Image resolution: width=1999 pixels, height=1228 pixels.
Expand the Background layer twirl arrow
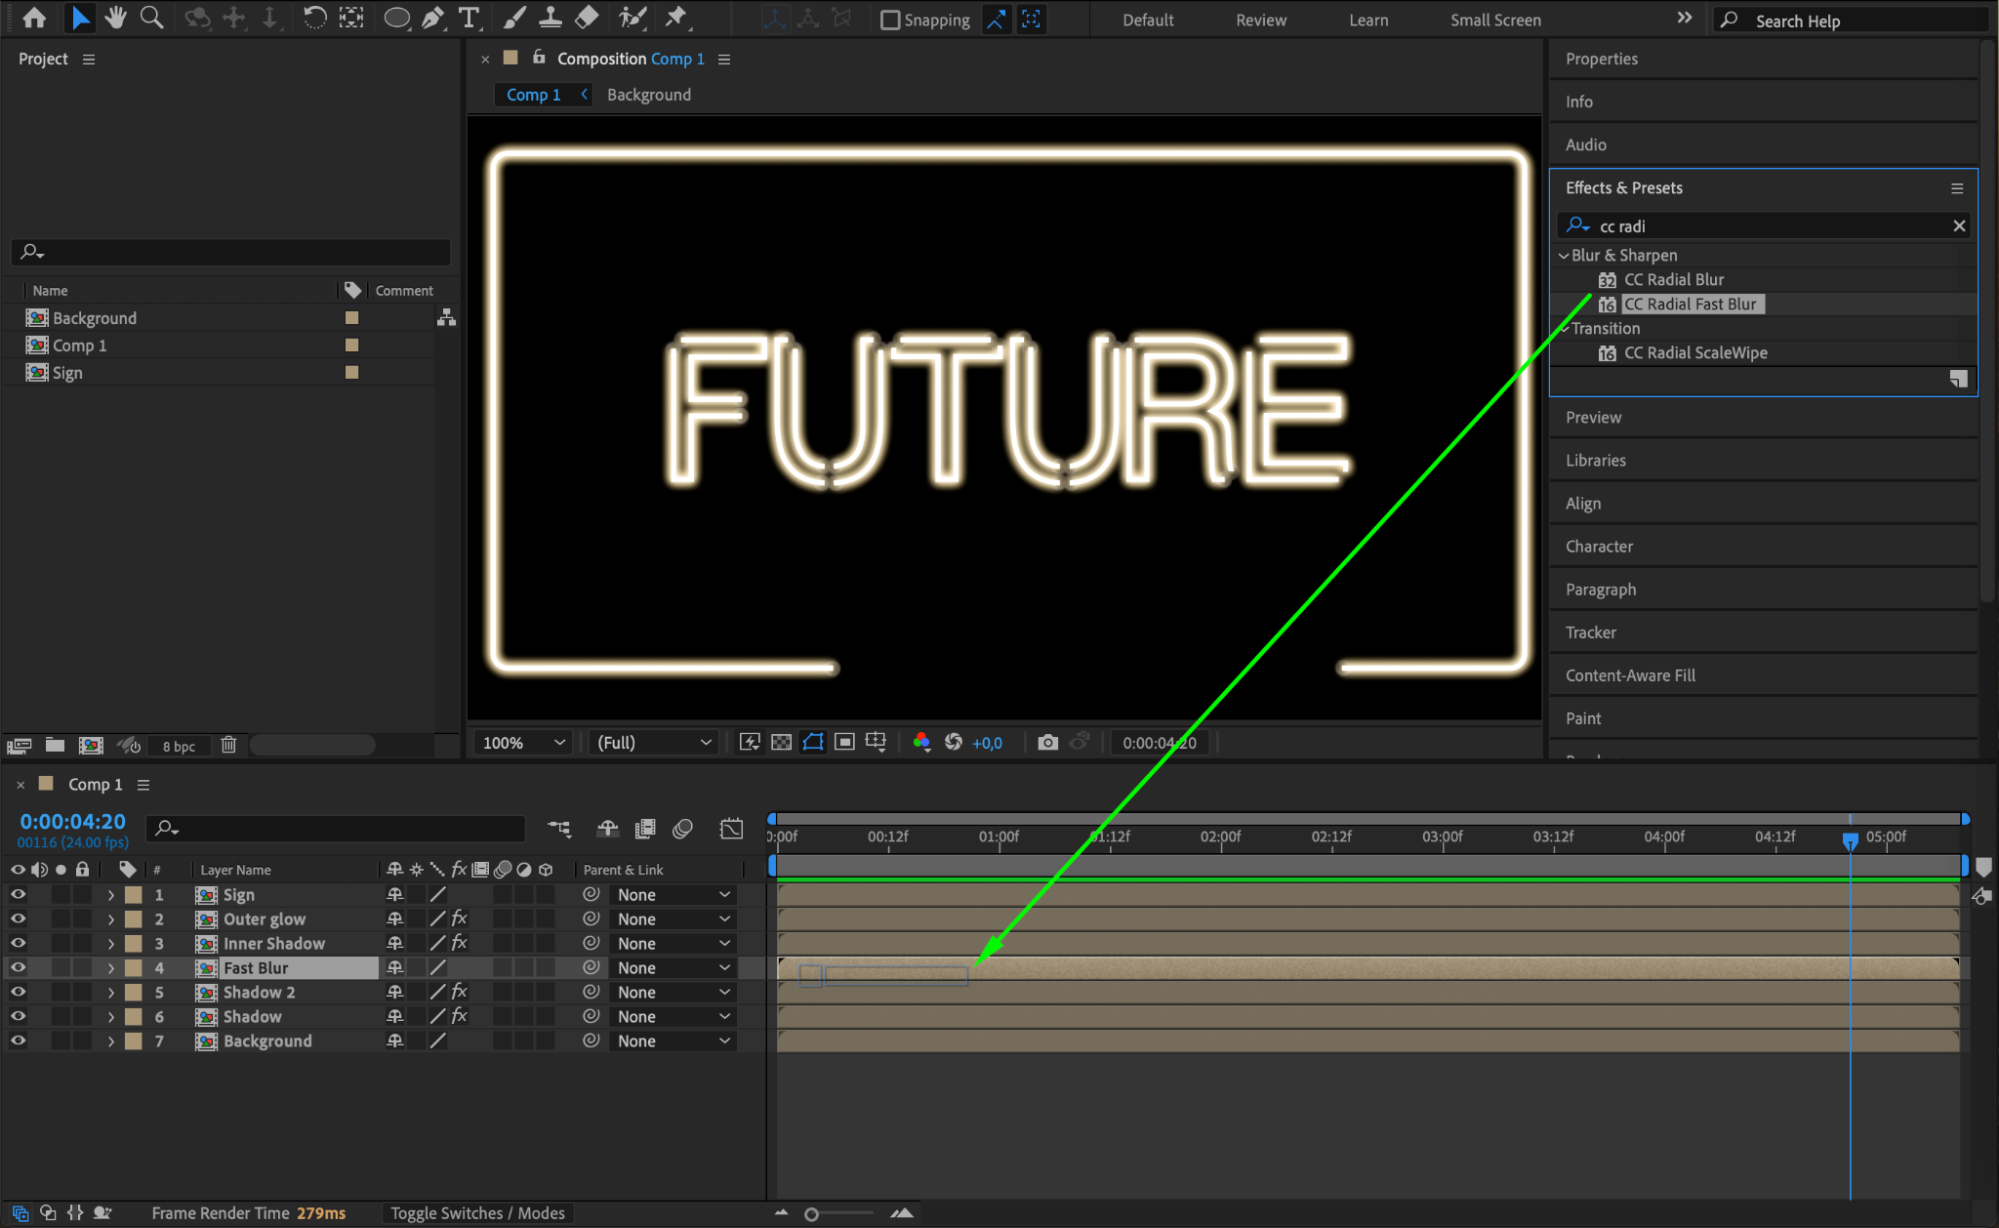111,1041
